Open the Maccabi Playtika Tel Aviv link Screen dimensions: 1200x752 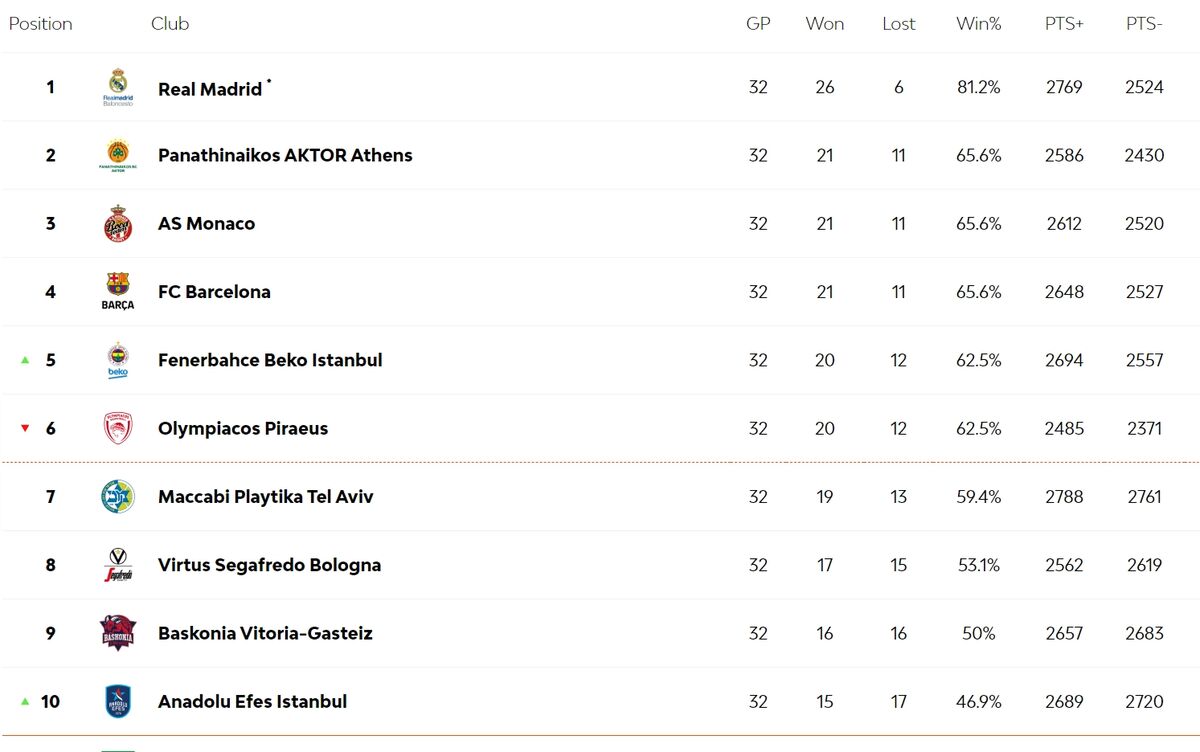coord(266,497)
